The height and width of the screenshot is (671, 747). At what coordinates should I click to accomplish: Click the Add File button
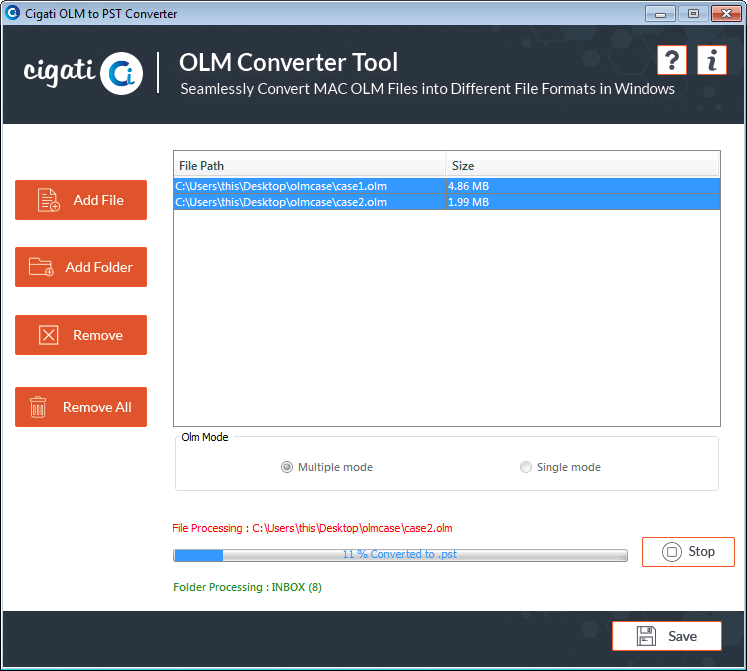[x=81, y=200]
